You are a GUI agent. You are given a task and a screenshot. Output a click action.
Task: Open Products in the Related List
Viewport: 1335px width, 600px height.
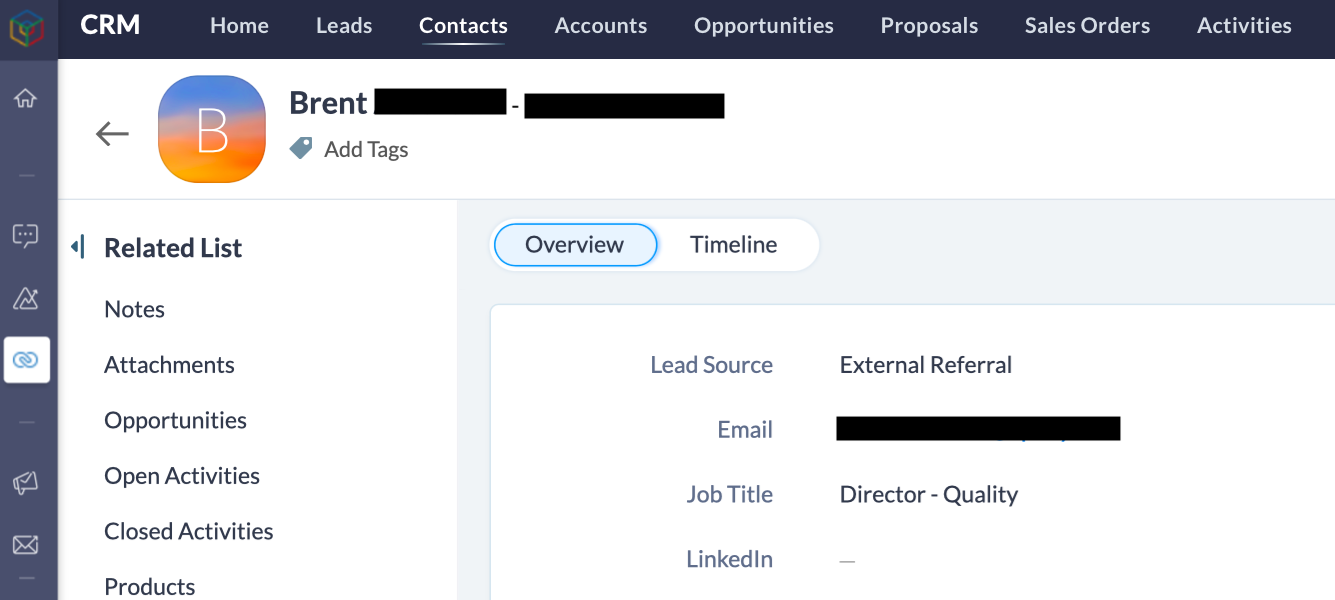pos(149,585)
